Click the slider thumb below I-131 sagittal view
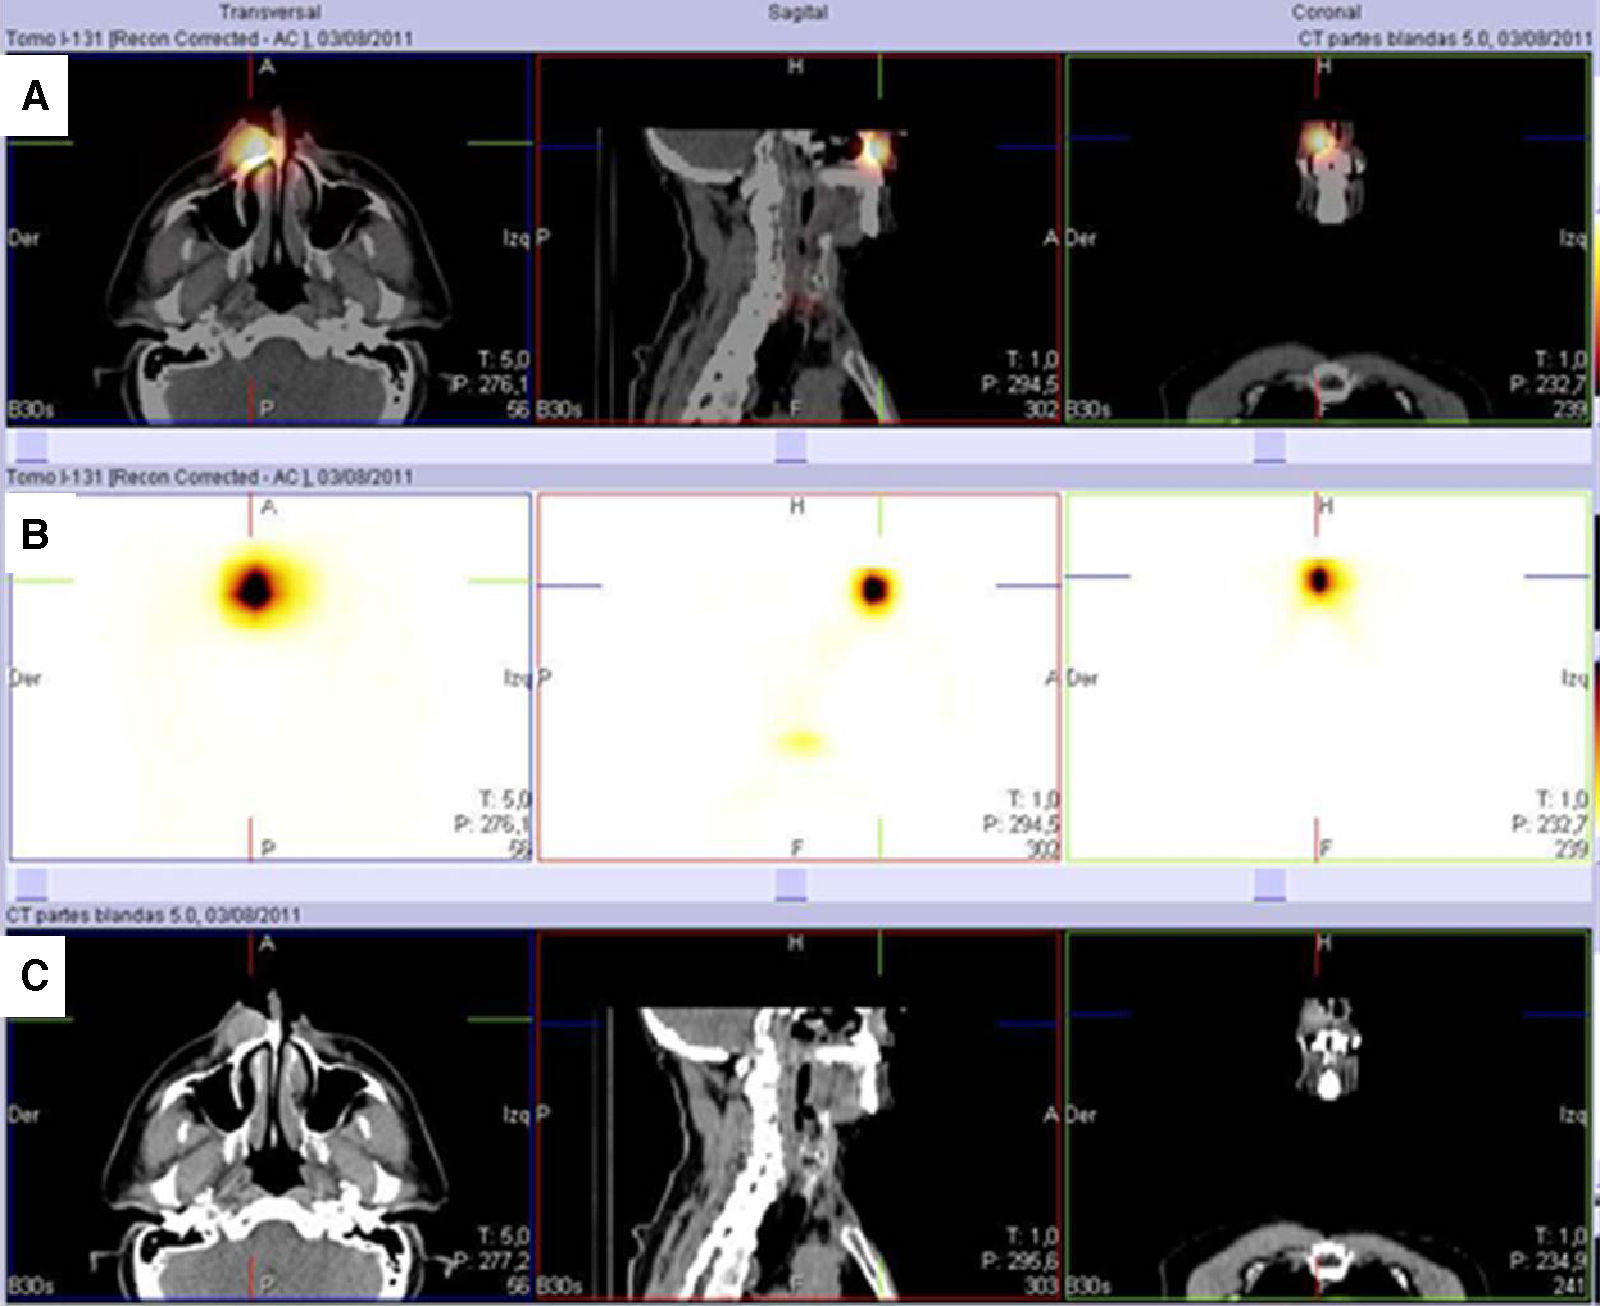The width and height of the screenshot is (1600, 1306). (x=791, y=884)
